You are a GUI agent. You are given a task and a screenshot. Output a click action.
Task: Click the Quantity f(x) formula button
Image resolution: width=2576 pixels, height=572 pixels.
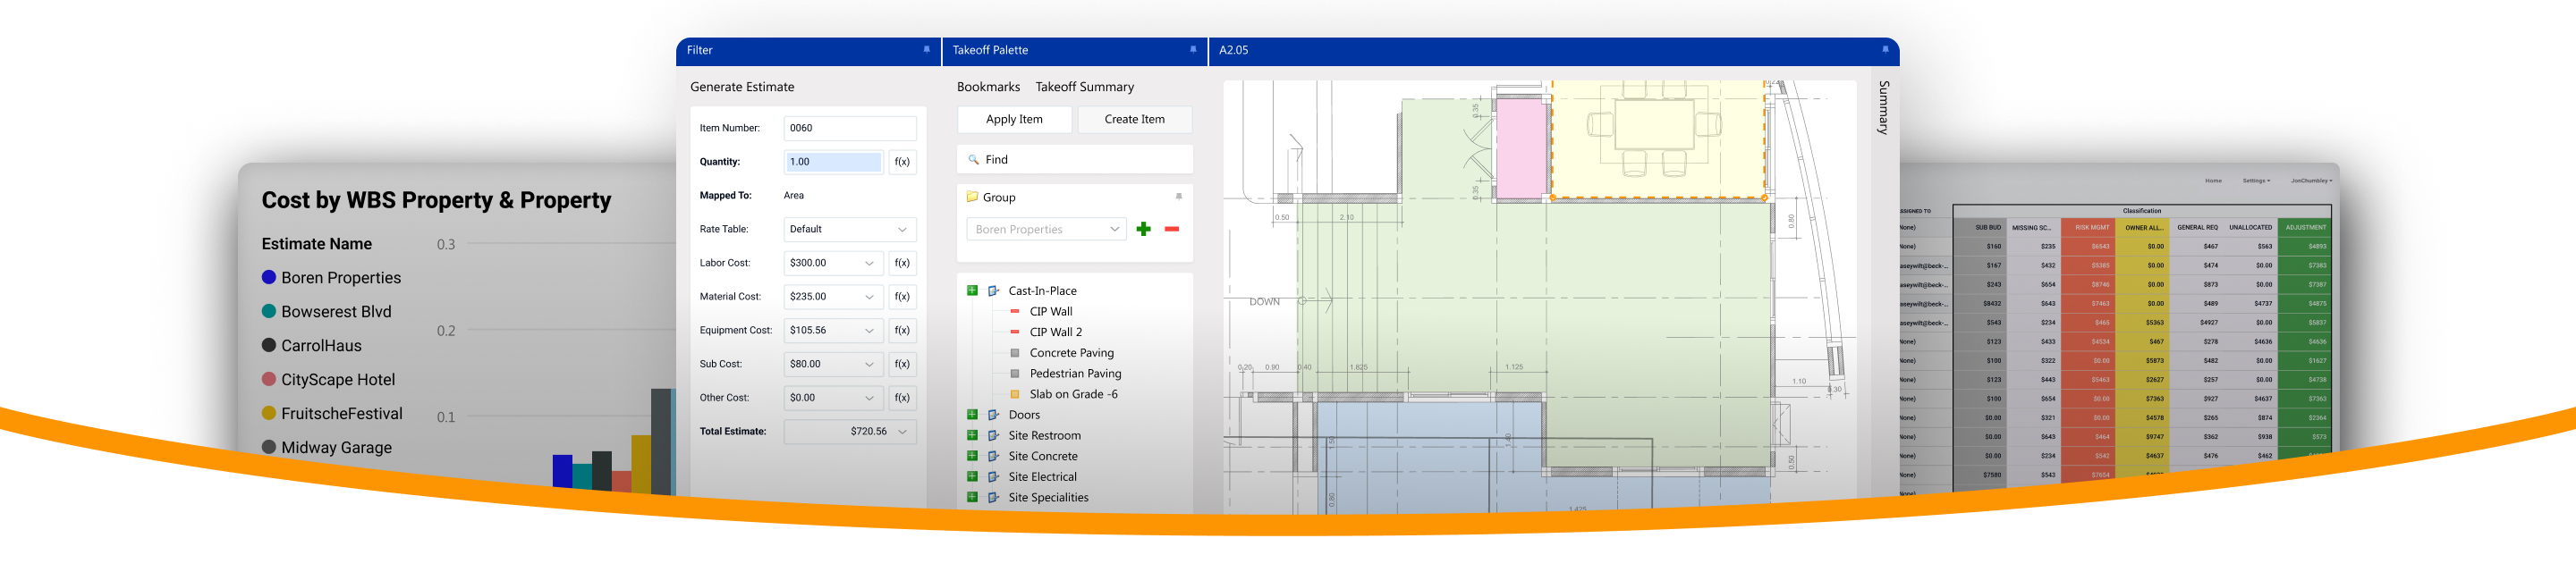(902, 162)
